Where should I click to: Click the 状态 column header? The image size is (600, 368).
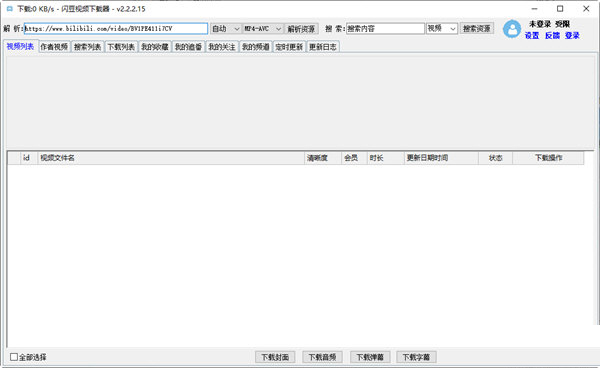tap(496, 158)
